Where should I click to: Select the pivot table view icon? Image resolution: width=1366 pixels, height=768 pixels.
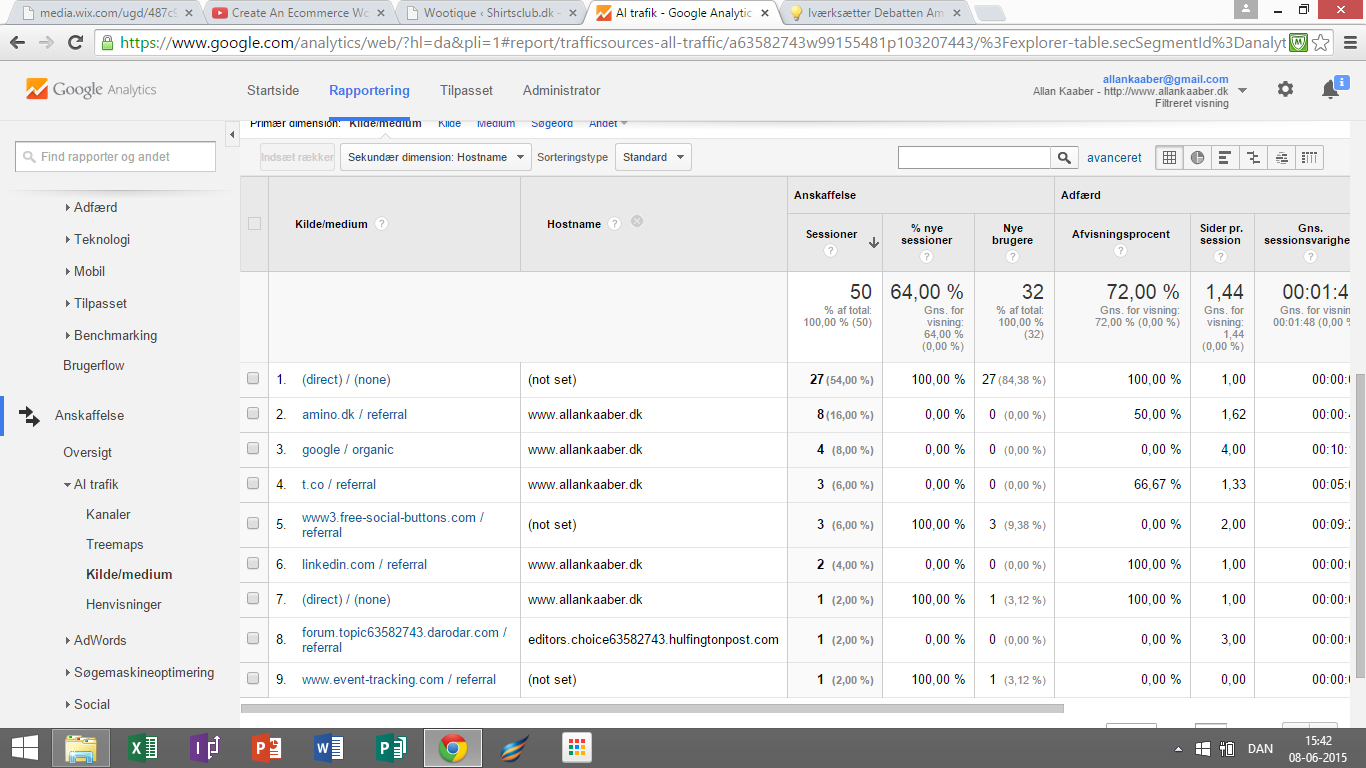1309,158
